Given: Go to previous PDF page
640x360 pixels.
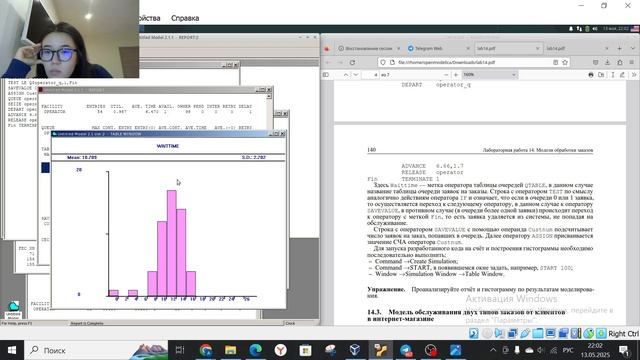Looking at the screenshot, I should 346,75.
